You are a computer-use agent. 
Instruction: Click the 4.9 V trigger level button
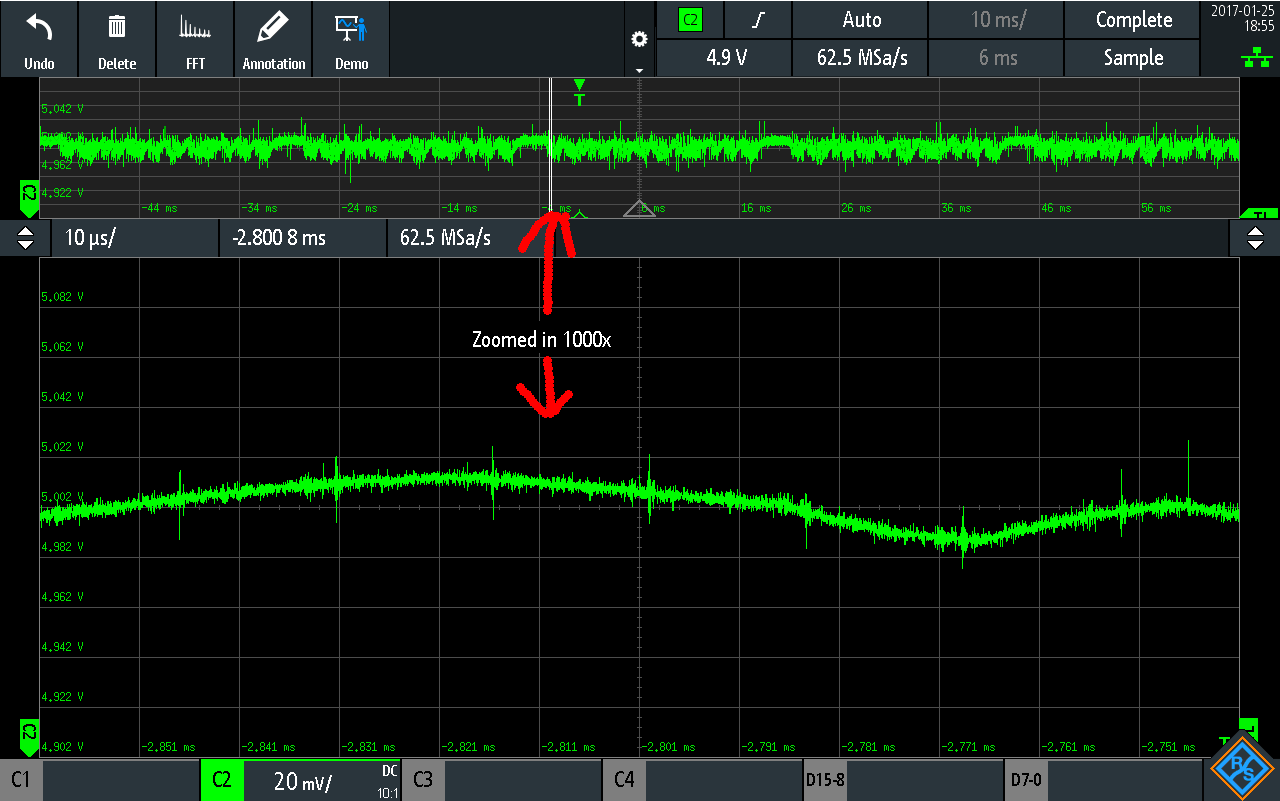725,58
